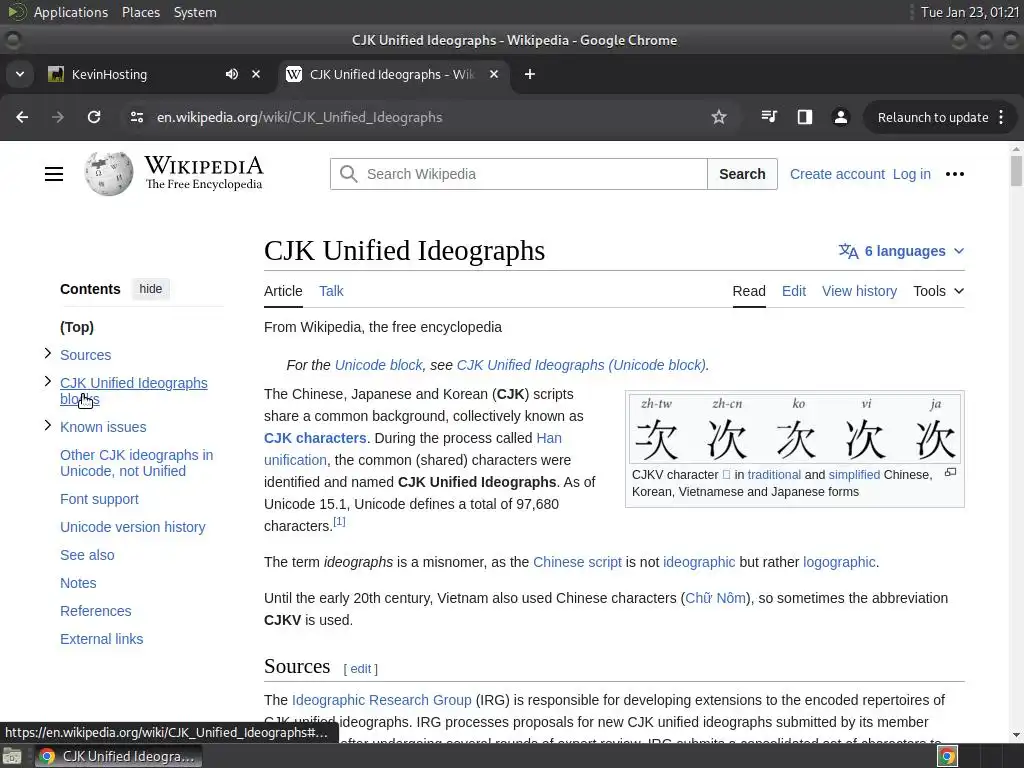
Task: Open the media controls icon in Chrome toolbar
Action: click(769, 117)
